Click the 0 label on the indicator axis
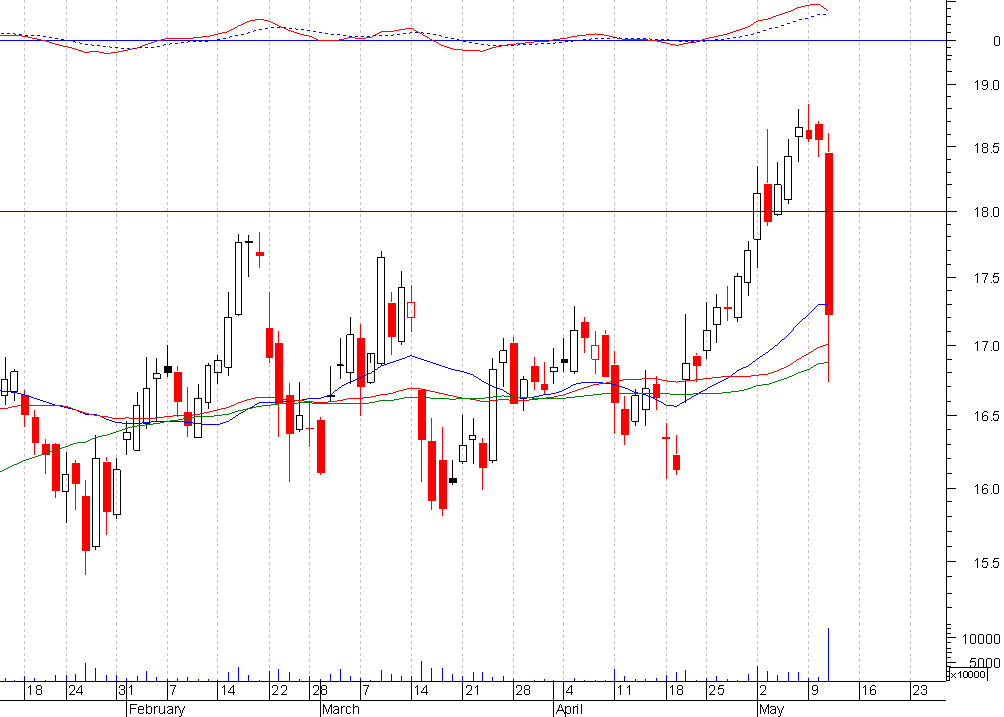 pyautogui.click(x=996, y=41)
